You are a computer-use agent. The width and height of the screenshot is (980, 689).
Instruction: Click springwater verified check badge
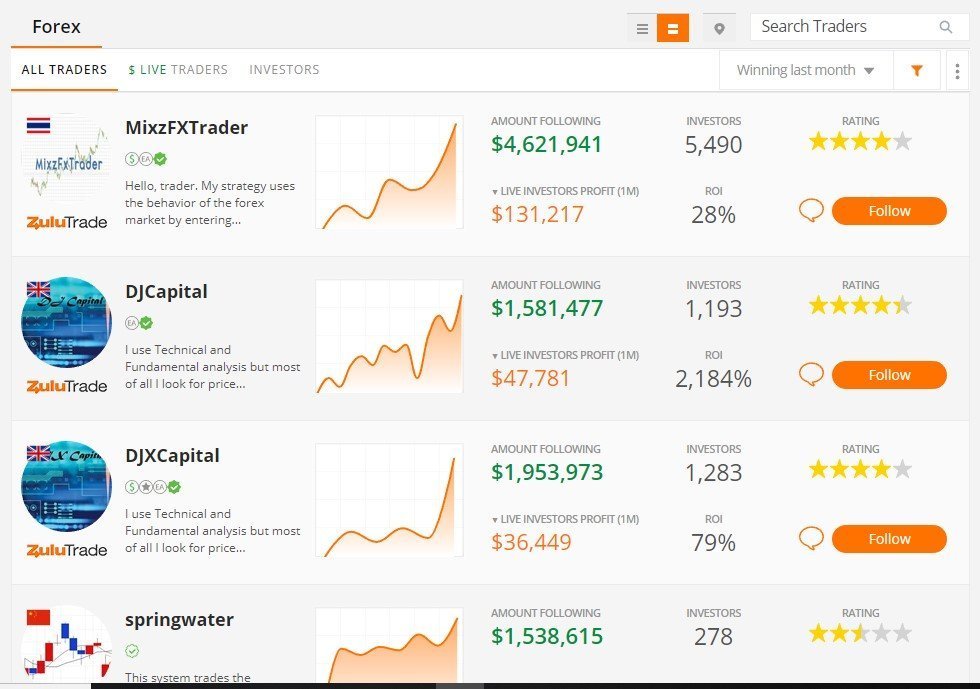(132, 651)
